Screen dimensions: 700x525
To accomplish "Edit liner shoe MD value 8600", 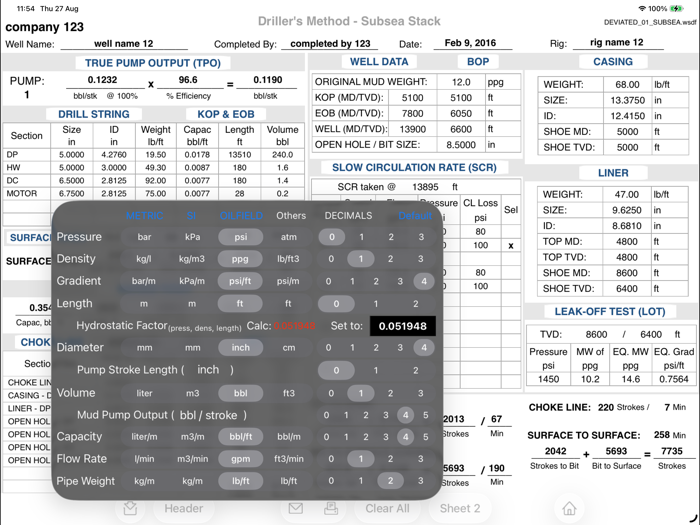I will click(626, 273).
